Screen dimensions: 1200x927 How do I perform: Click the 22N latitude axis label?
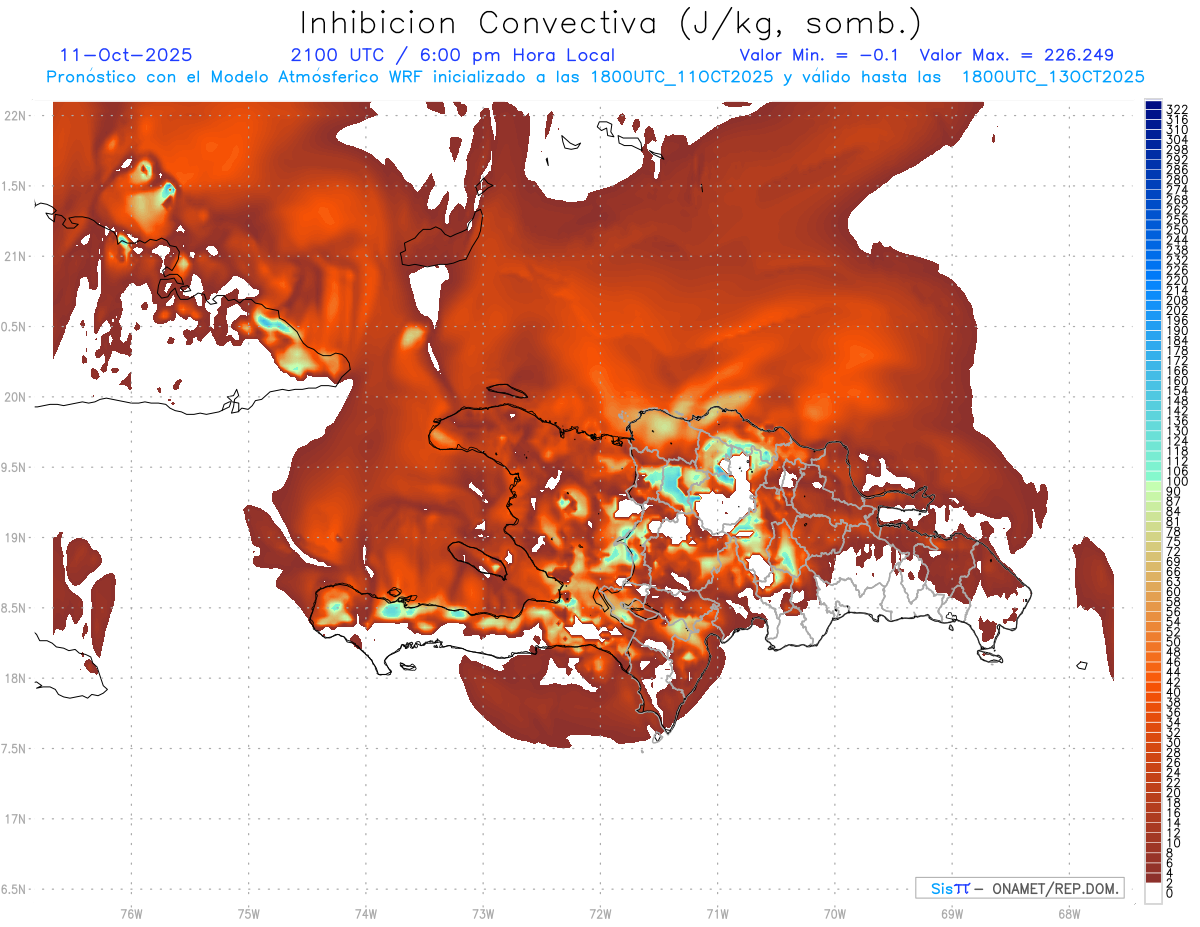point(14,116)
